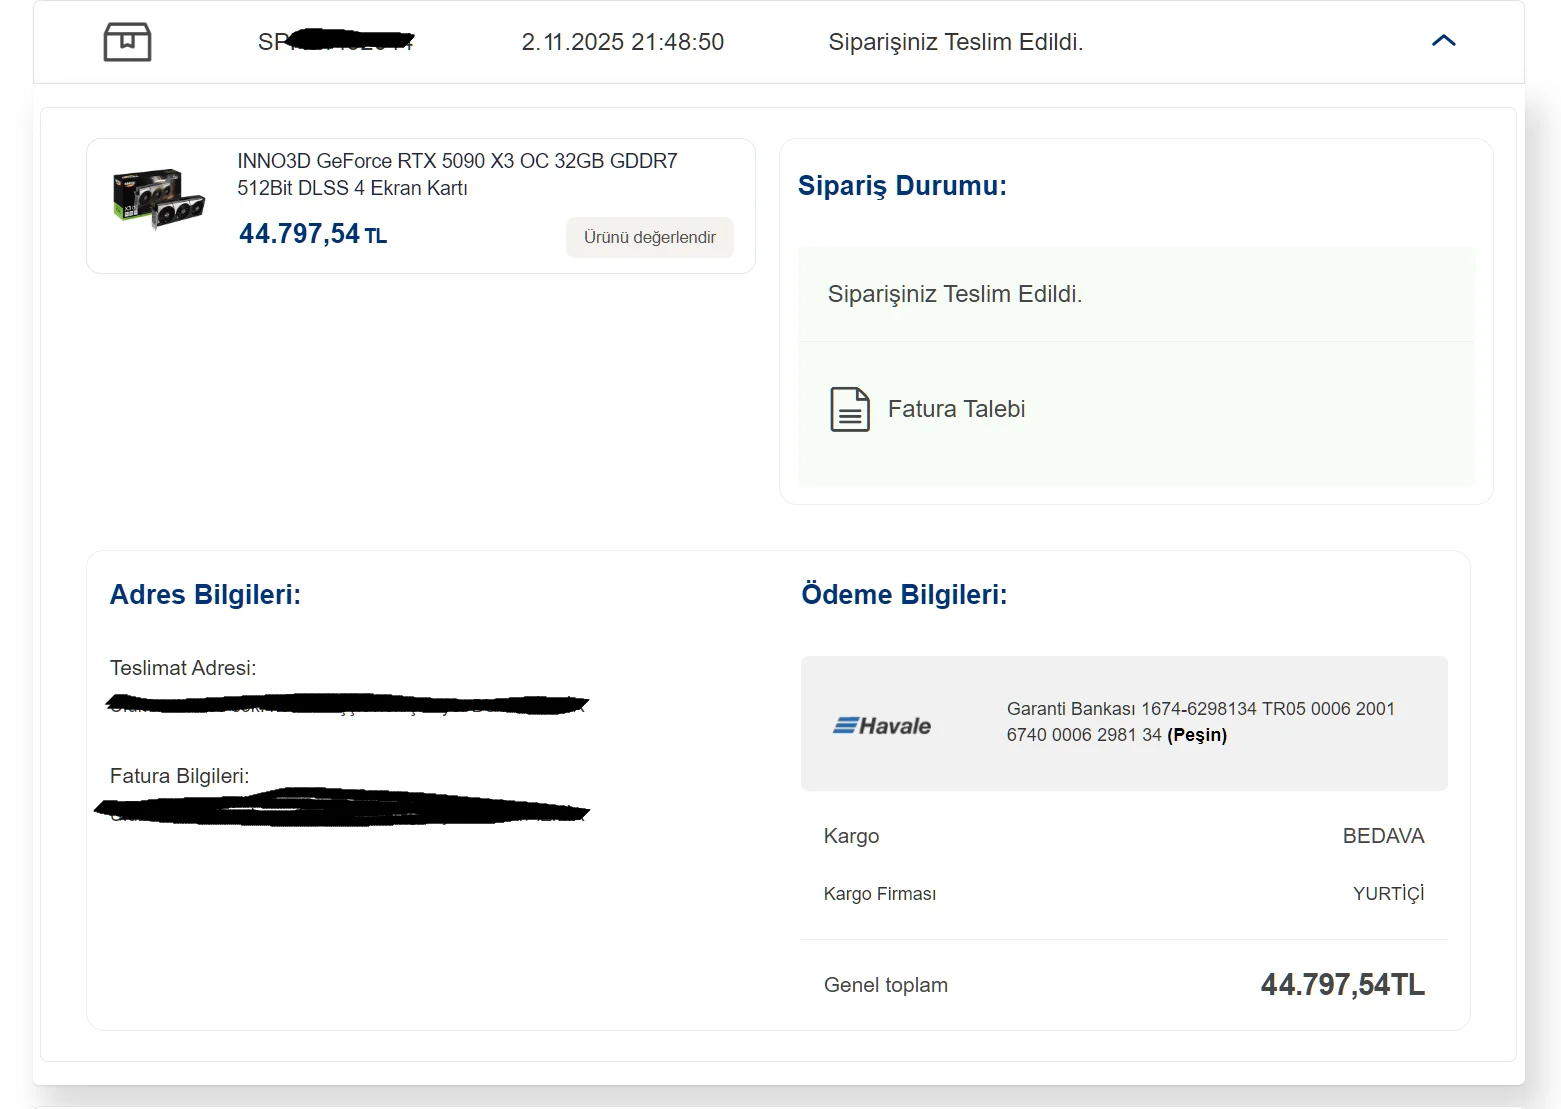Viewport: 1561px width, 1109px height.
Task: Collapse the order details chevron
Action: (x=1443, y=41)
